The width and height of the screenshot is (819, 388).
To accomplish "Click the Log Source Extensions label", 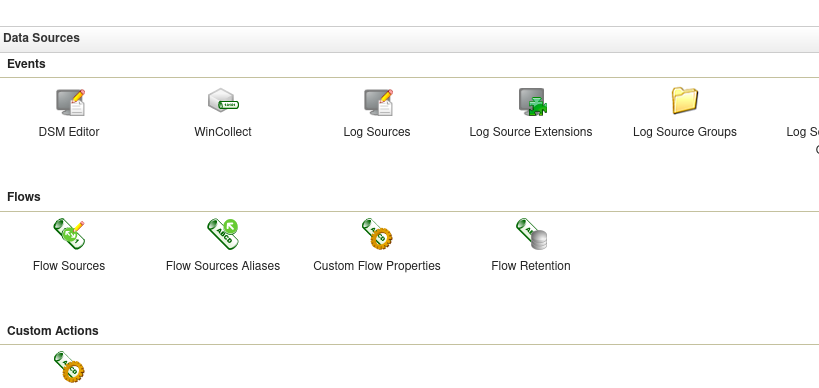I will pyautogui.click(x=531, y=132).
